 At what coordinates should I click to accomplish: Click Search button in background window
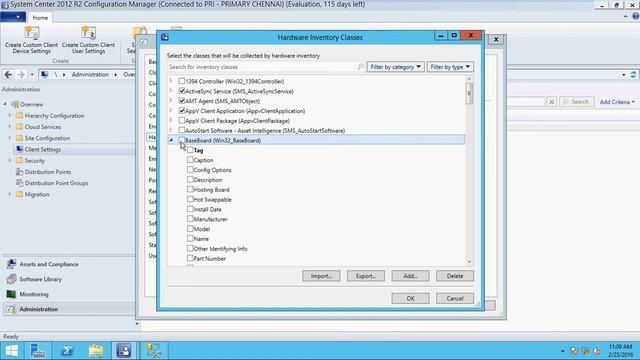[576, 102]
